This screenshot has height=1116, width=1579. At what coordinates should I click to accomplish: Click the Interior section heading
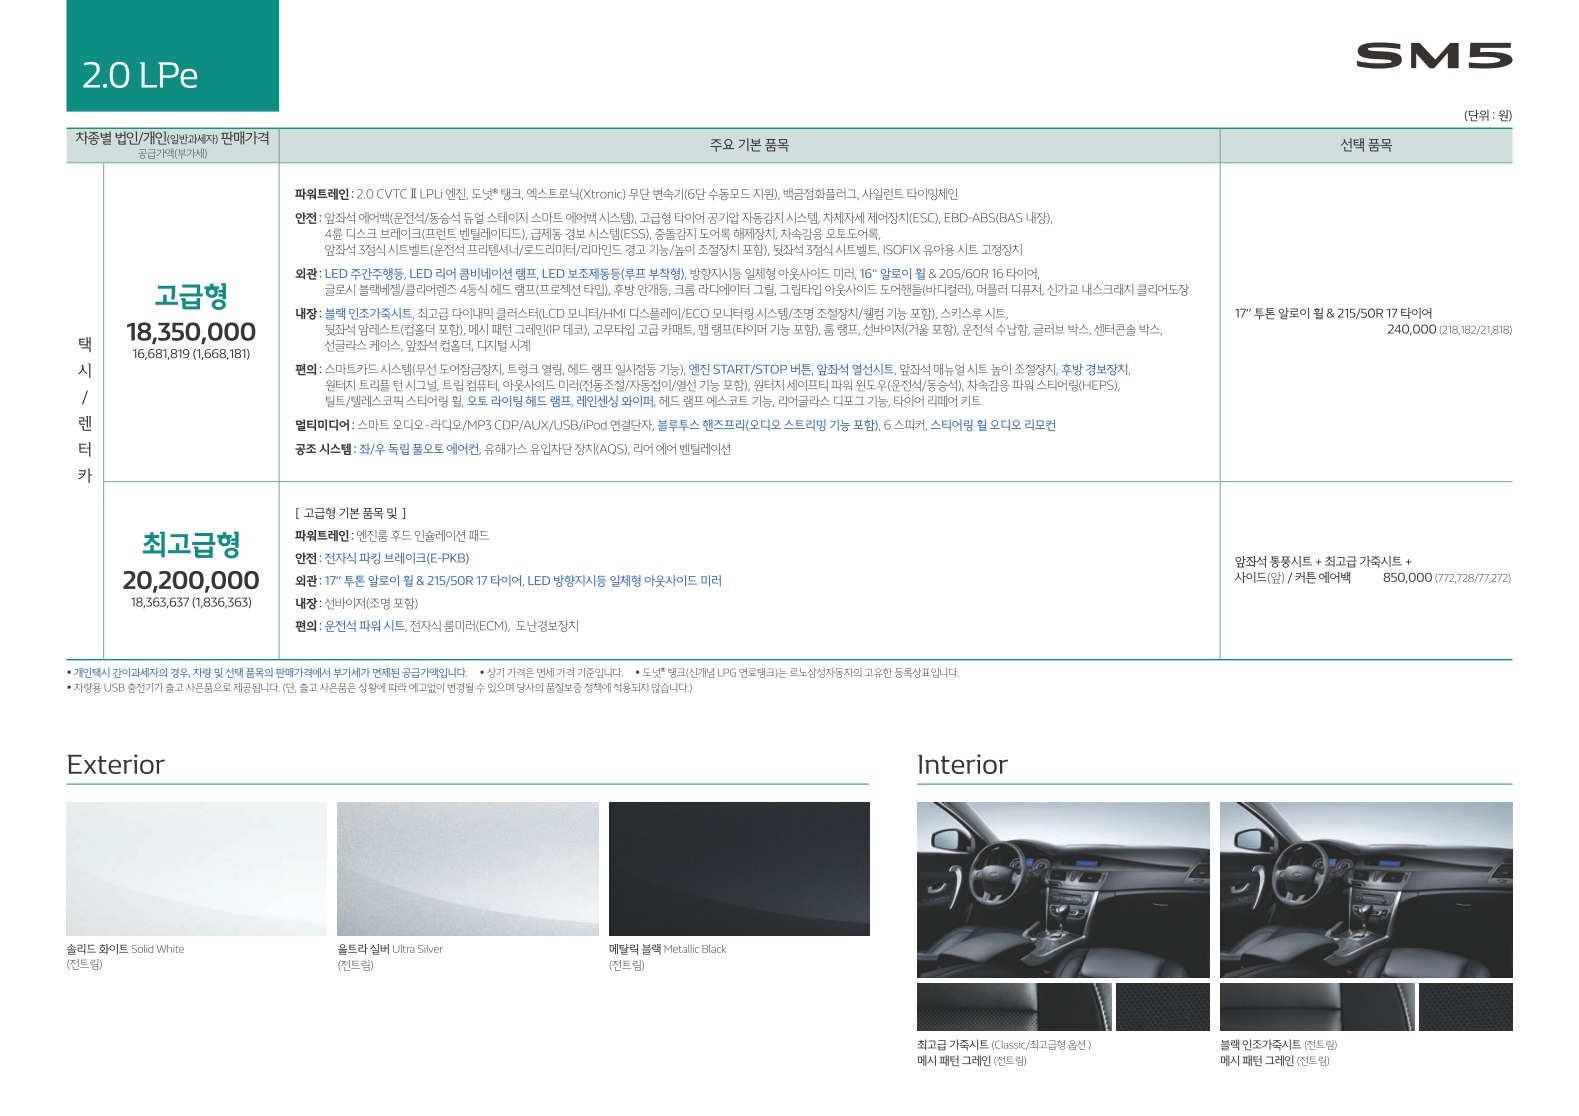[x=961, y=765]
